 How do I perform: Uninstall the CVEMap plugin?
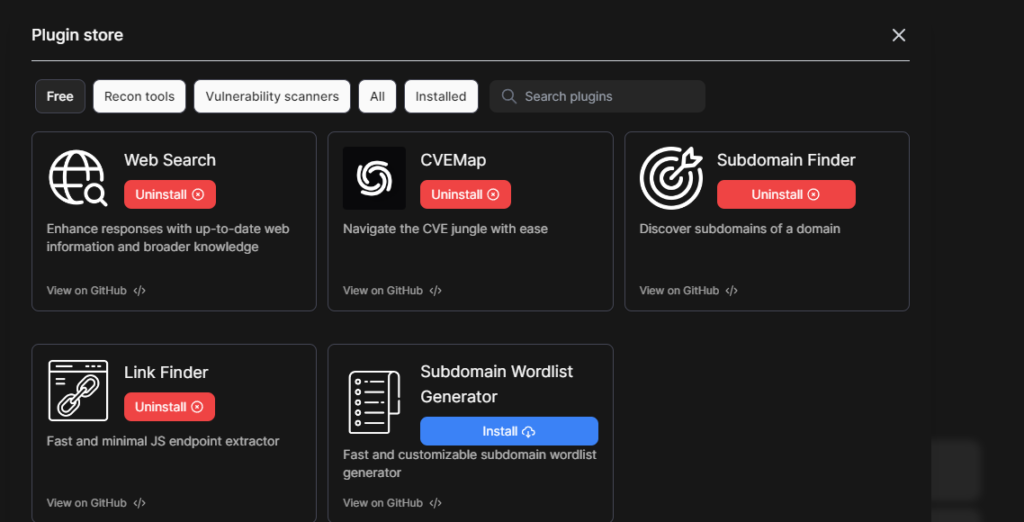pos(466,195)
